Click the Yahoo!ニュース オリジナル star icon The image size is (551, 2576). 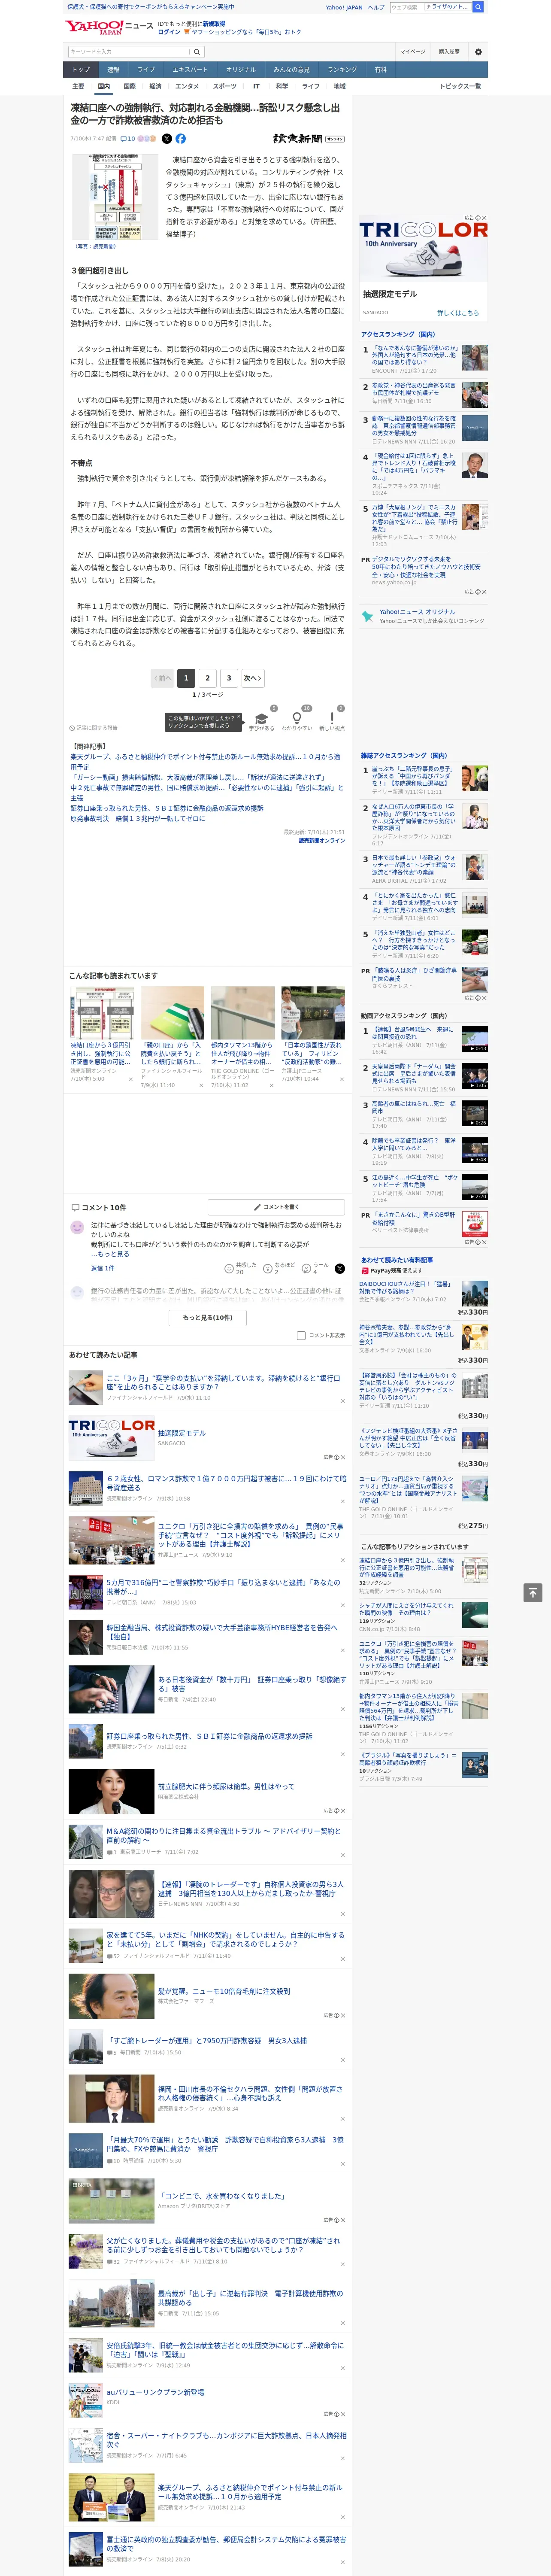[368, 616]
